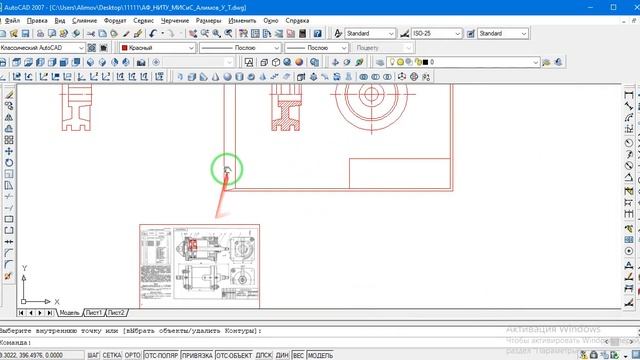Viewport: 640px width, 360px height.
Task: Open the table style Standard dropdown
Action: coord(524,33)
